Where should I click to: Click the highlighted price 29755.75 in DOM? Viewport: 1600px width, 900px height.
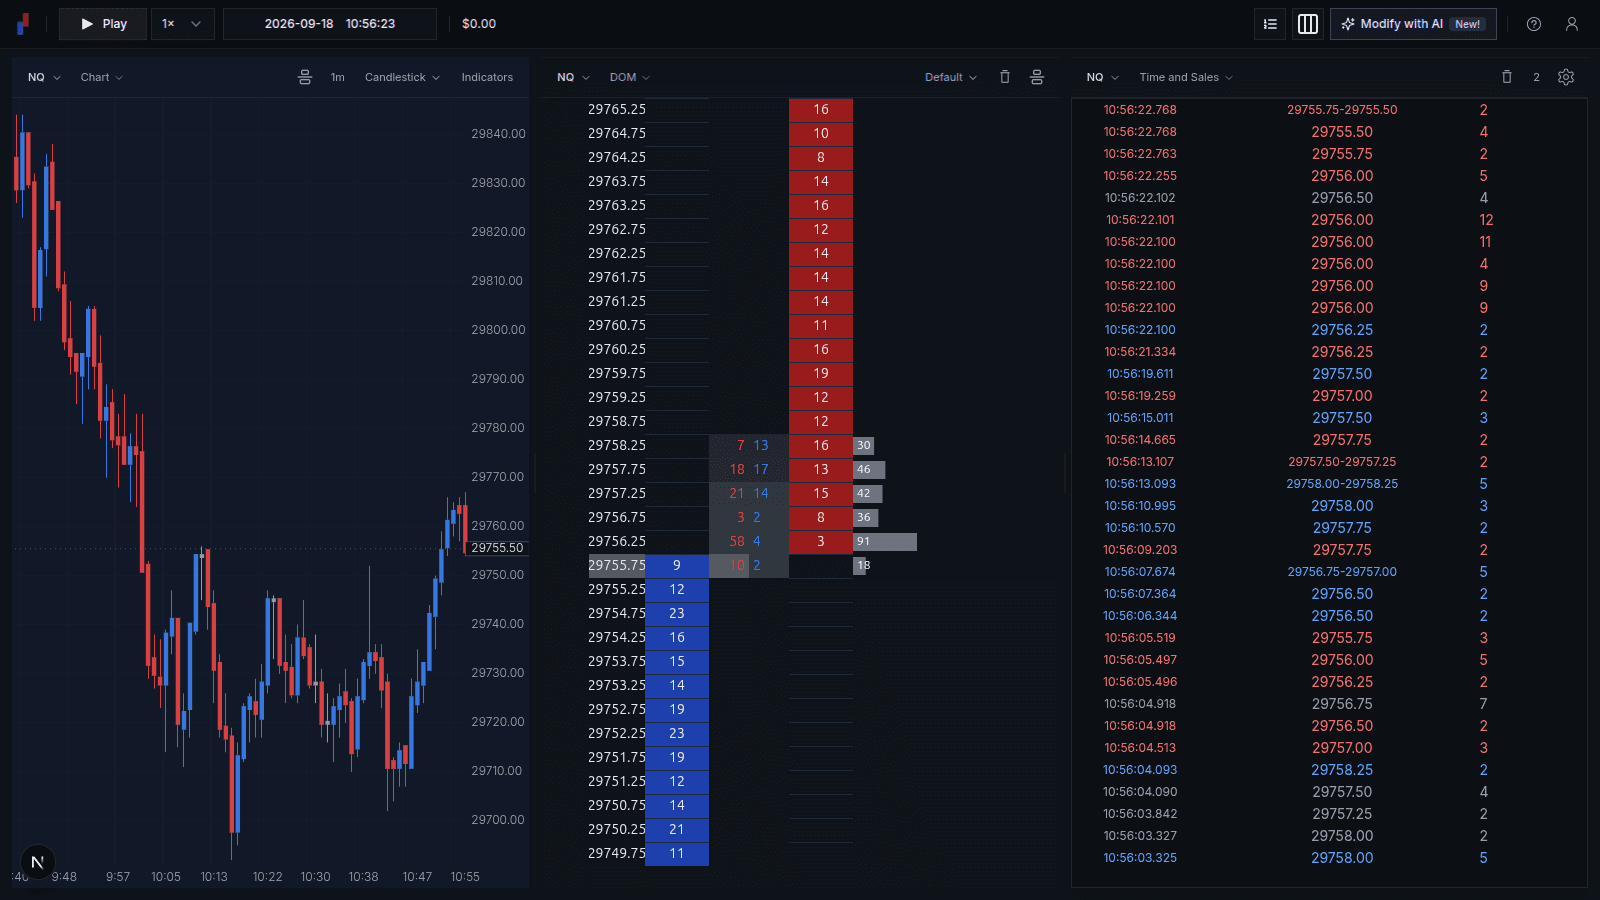[x=617, y=566]
